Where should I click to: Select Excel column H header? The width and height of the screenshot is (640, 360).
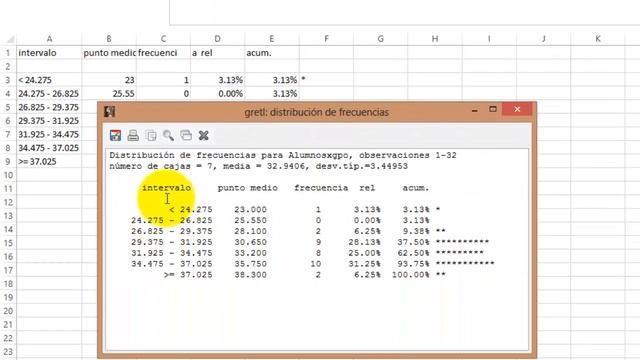[435, 39]
